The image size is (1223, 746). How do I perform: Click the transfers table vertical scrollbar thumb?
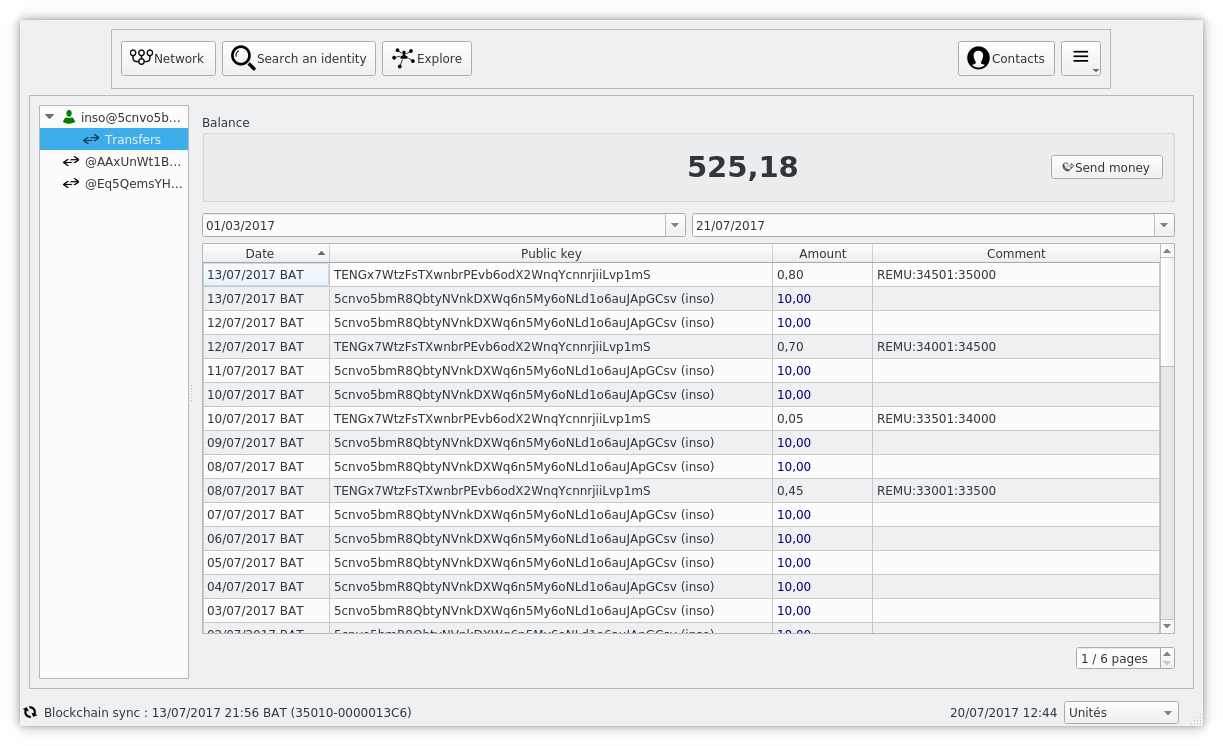coord(1167,313)
